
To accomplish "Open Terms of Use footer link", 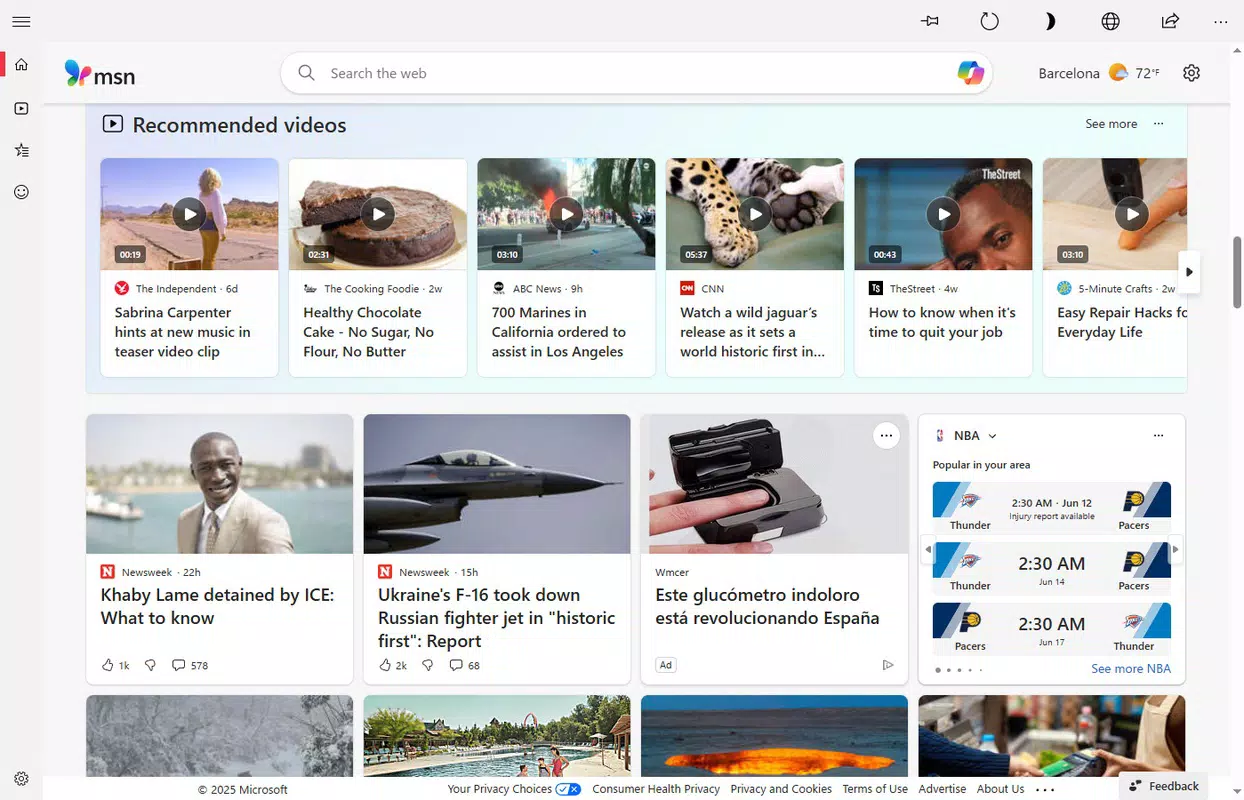I will 875,789.
